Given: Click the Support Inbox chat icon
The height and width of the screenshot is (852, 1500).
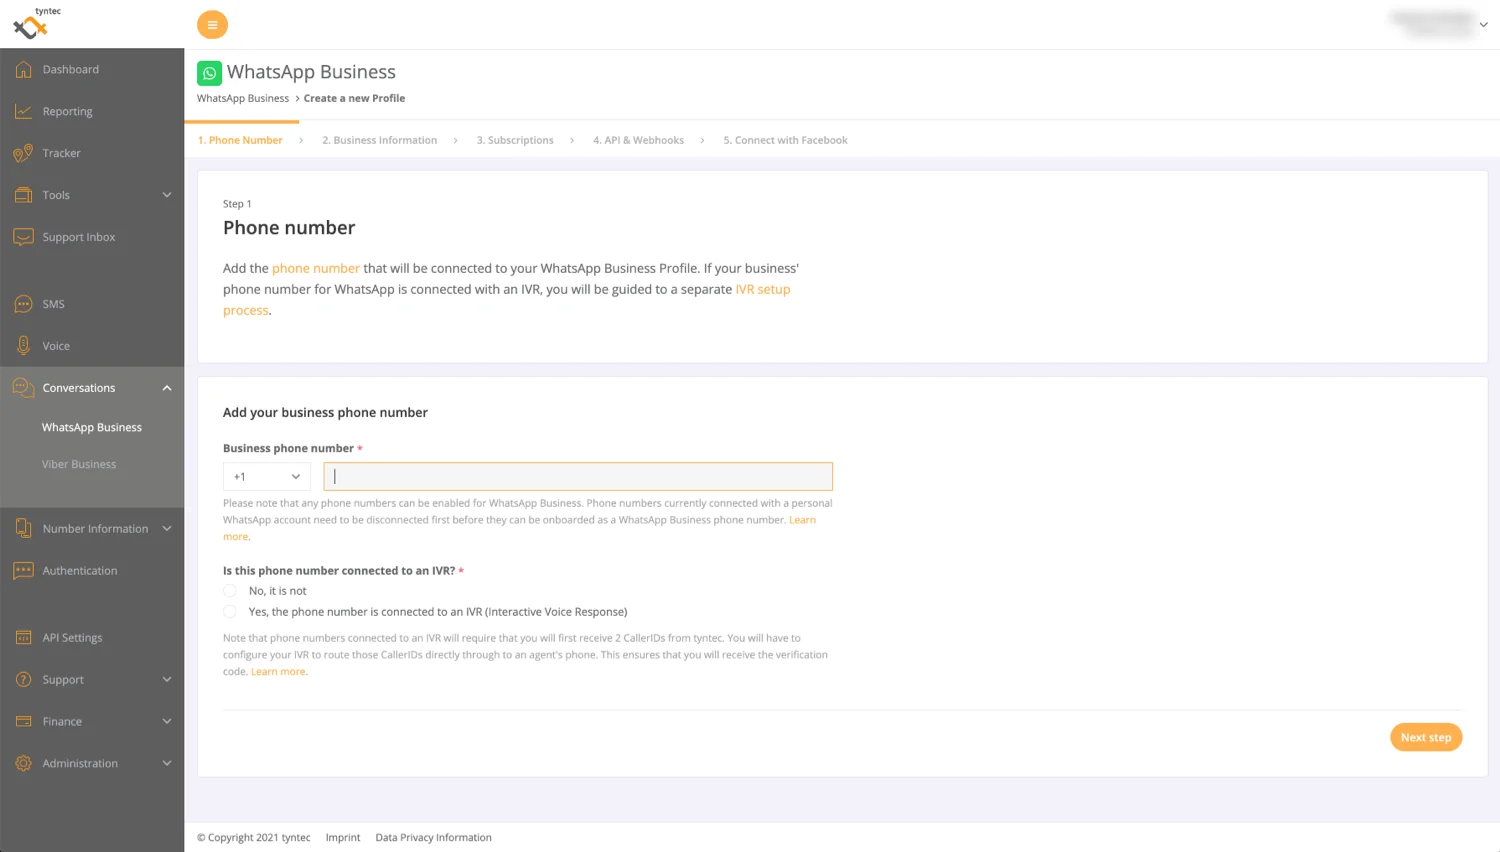Looking at the screenshot, I should coord(23,237).
